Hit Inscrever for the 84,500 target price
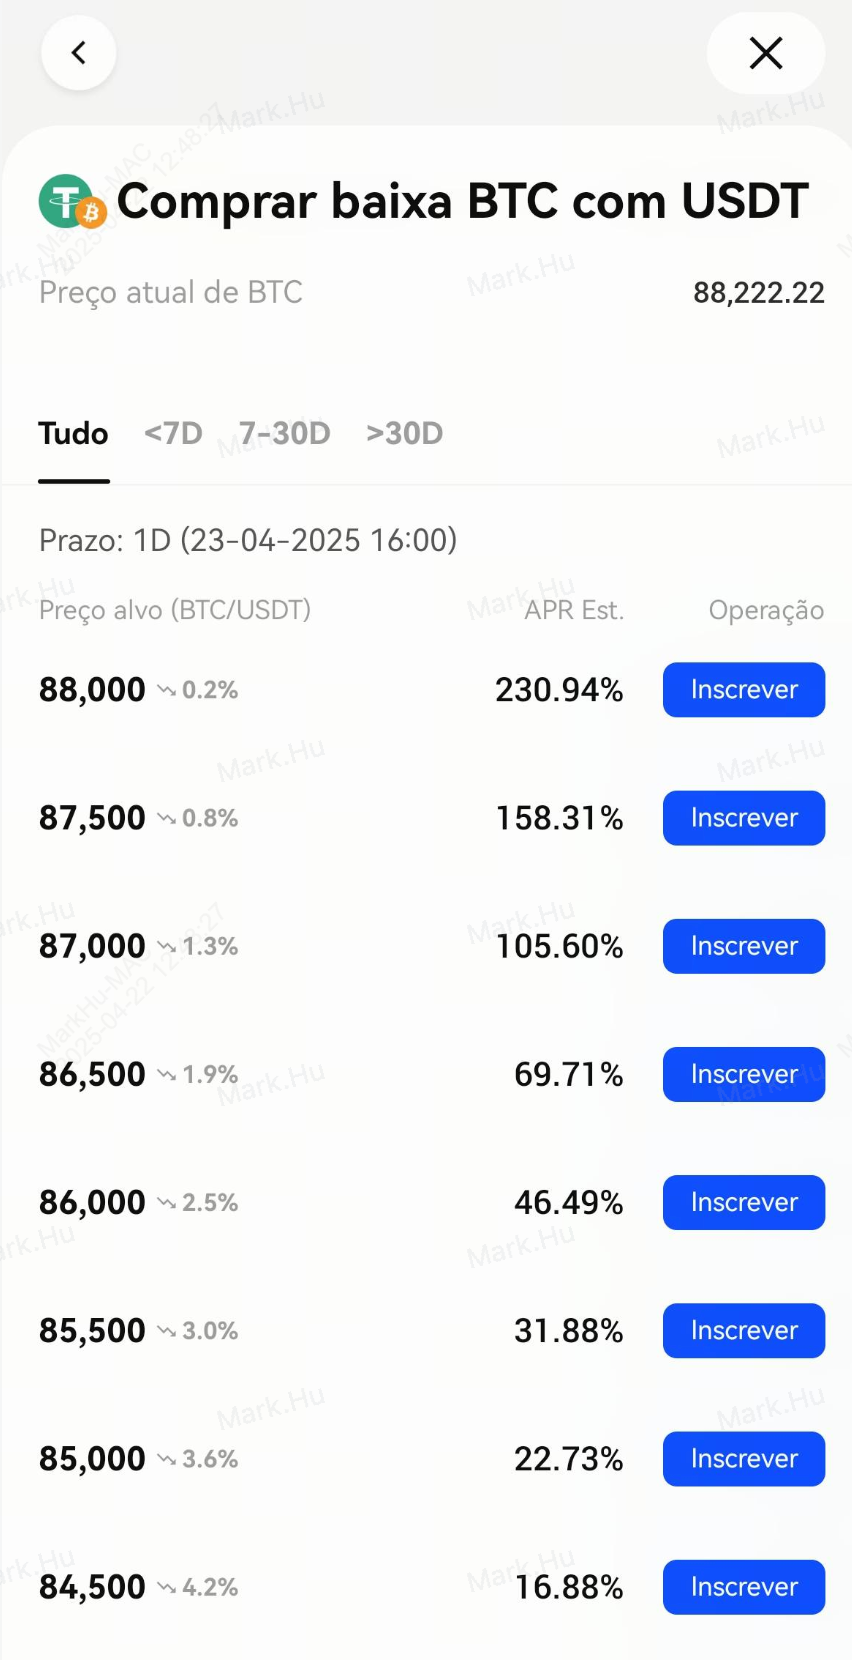 coord(743,1587)
